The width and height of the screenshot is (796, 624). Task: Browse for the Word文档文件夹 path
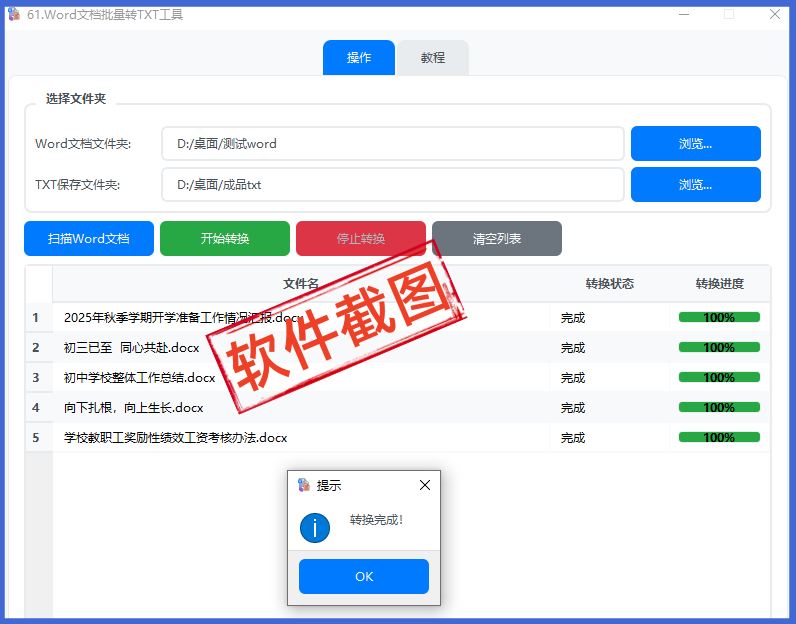click(695, 144)
